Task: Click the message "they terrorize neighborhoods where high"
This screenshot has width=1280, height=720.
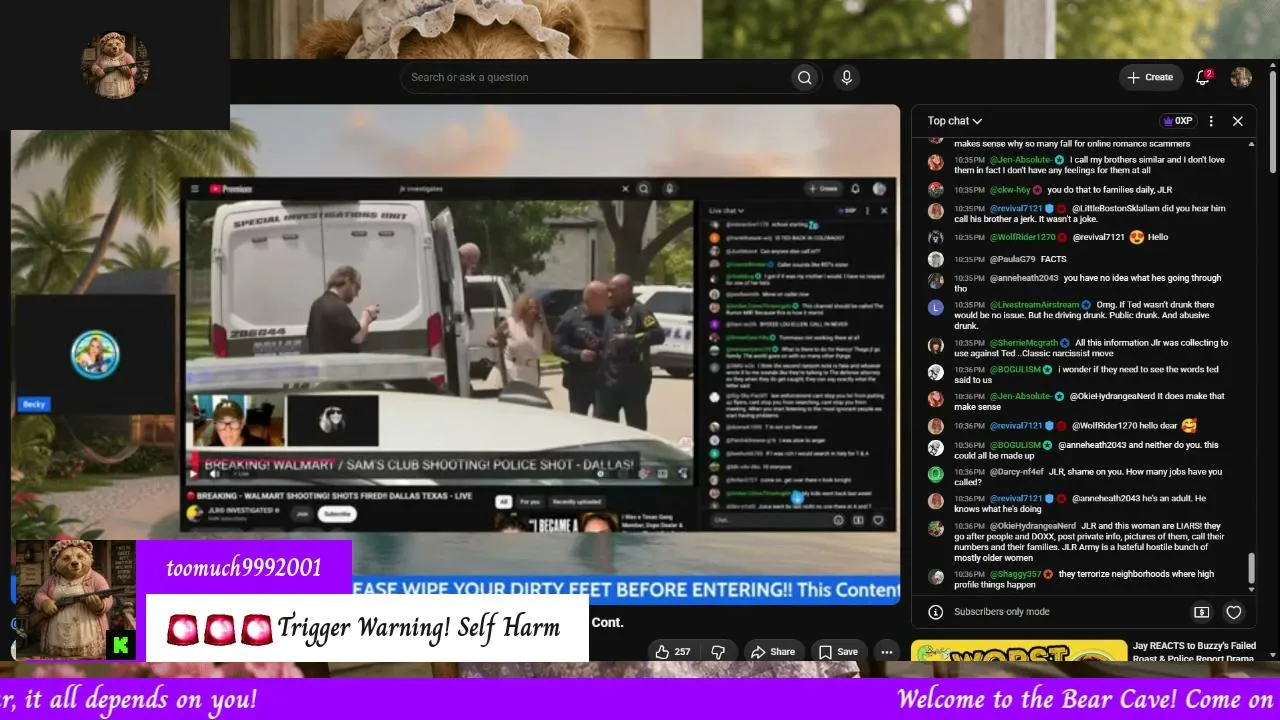Action: 1137,575
